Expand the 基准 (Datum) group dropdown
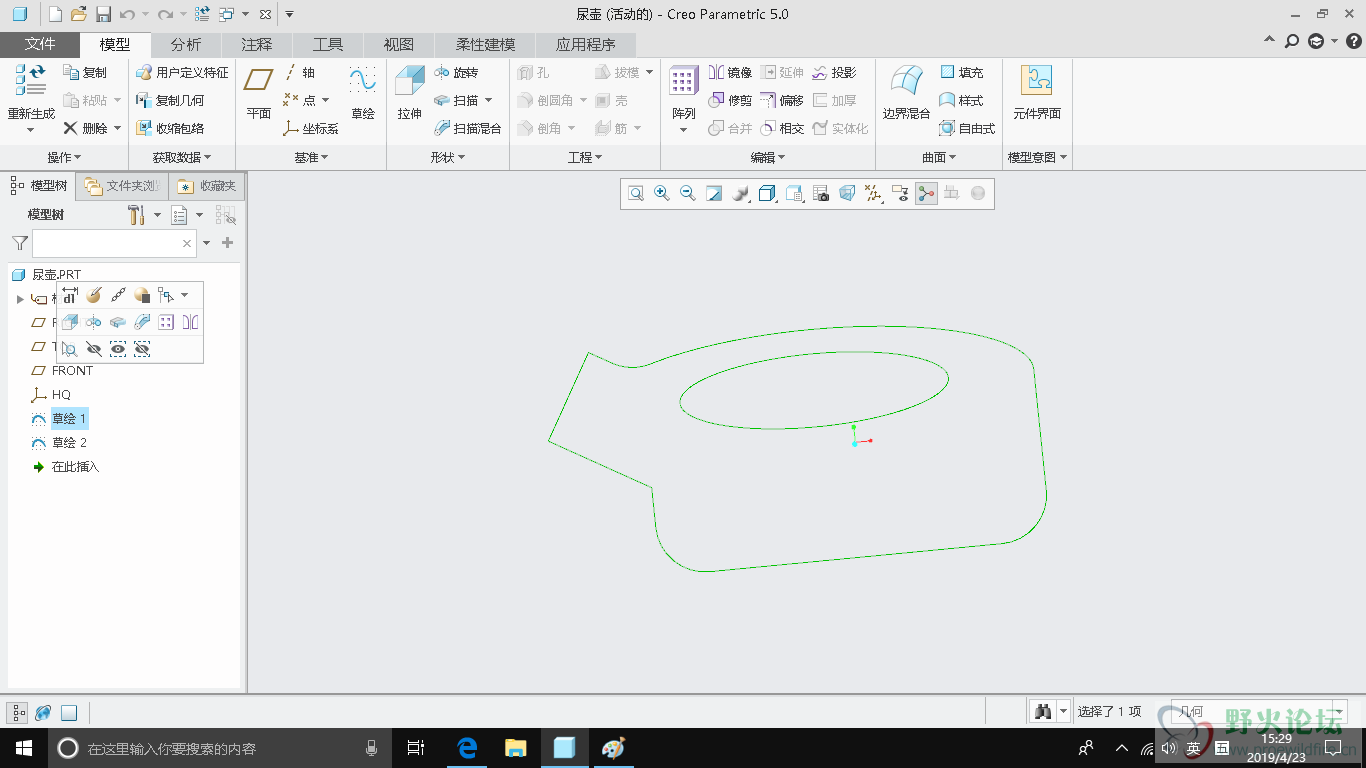1366x768 pixels. [x=311, y=158]
